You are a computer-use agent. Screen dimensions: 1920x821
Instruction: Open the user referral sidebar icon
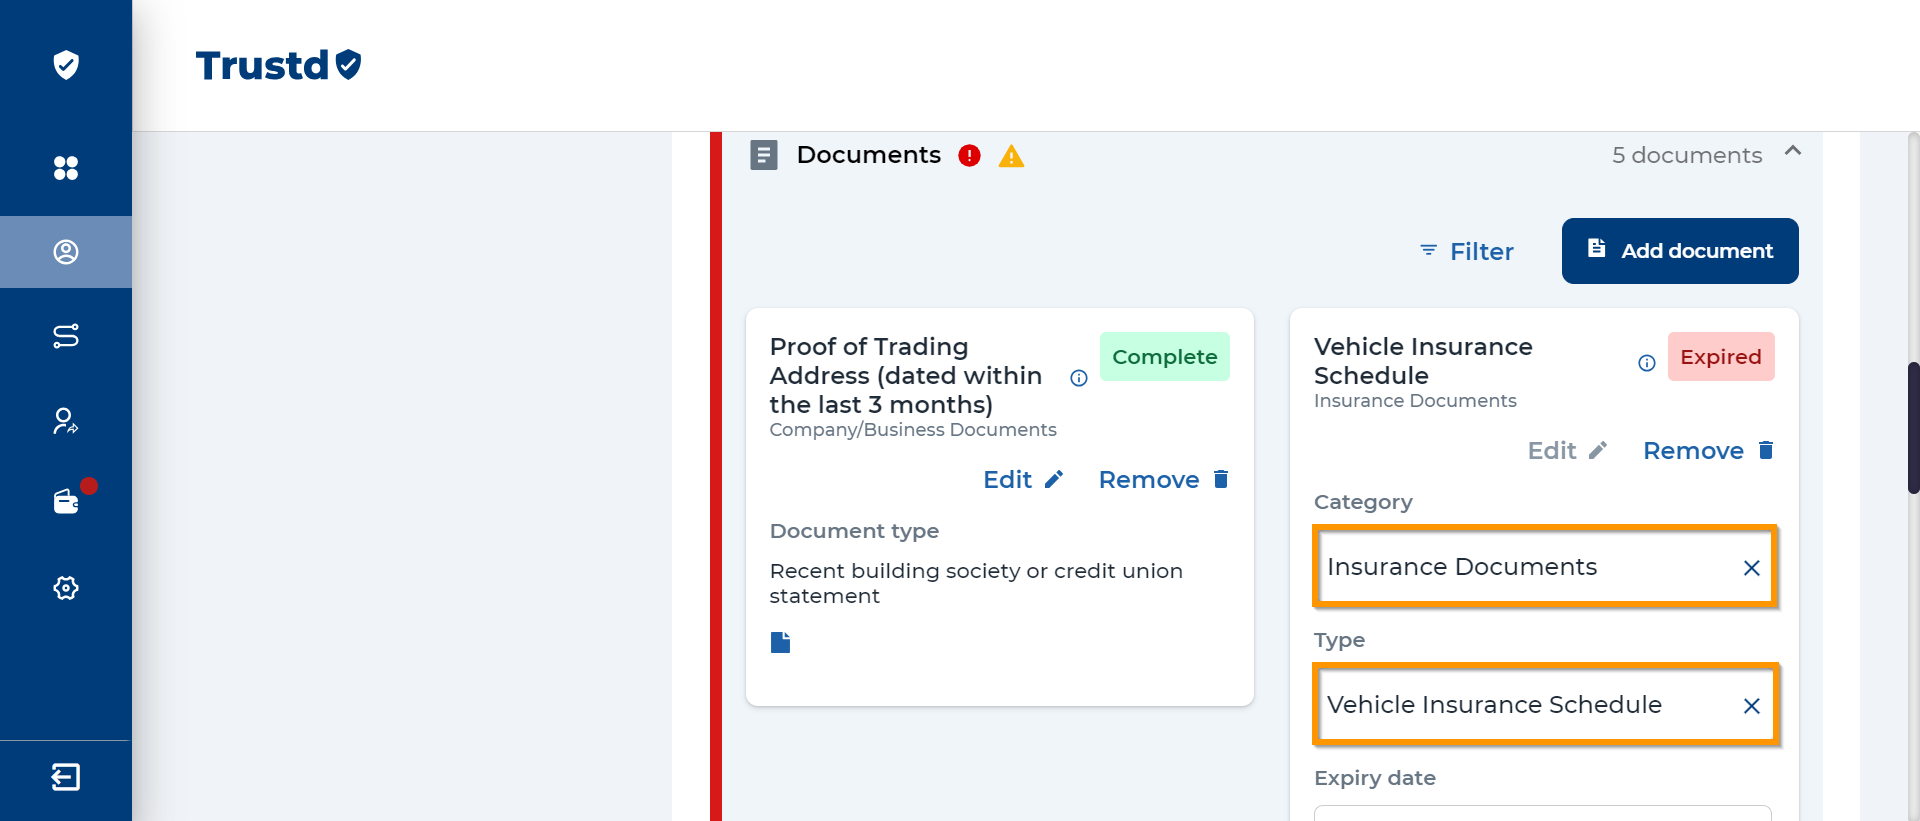point(66,421)
